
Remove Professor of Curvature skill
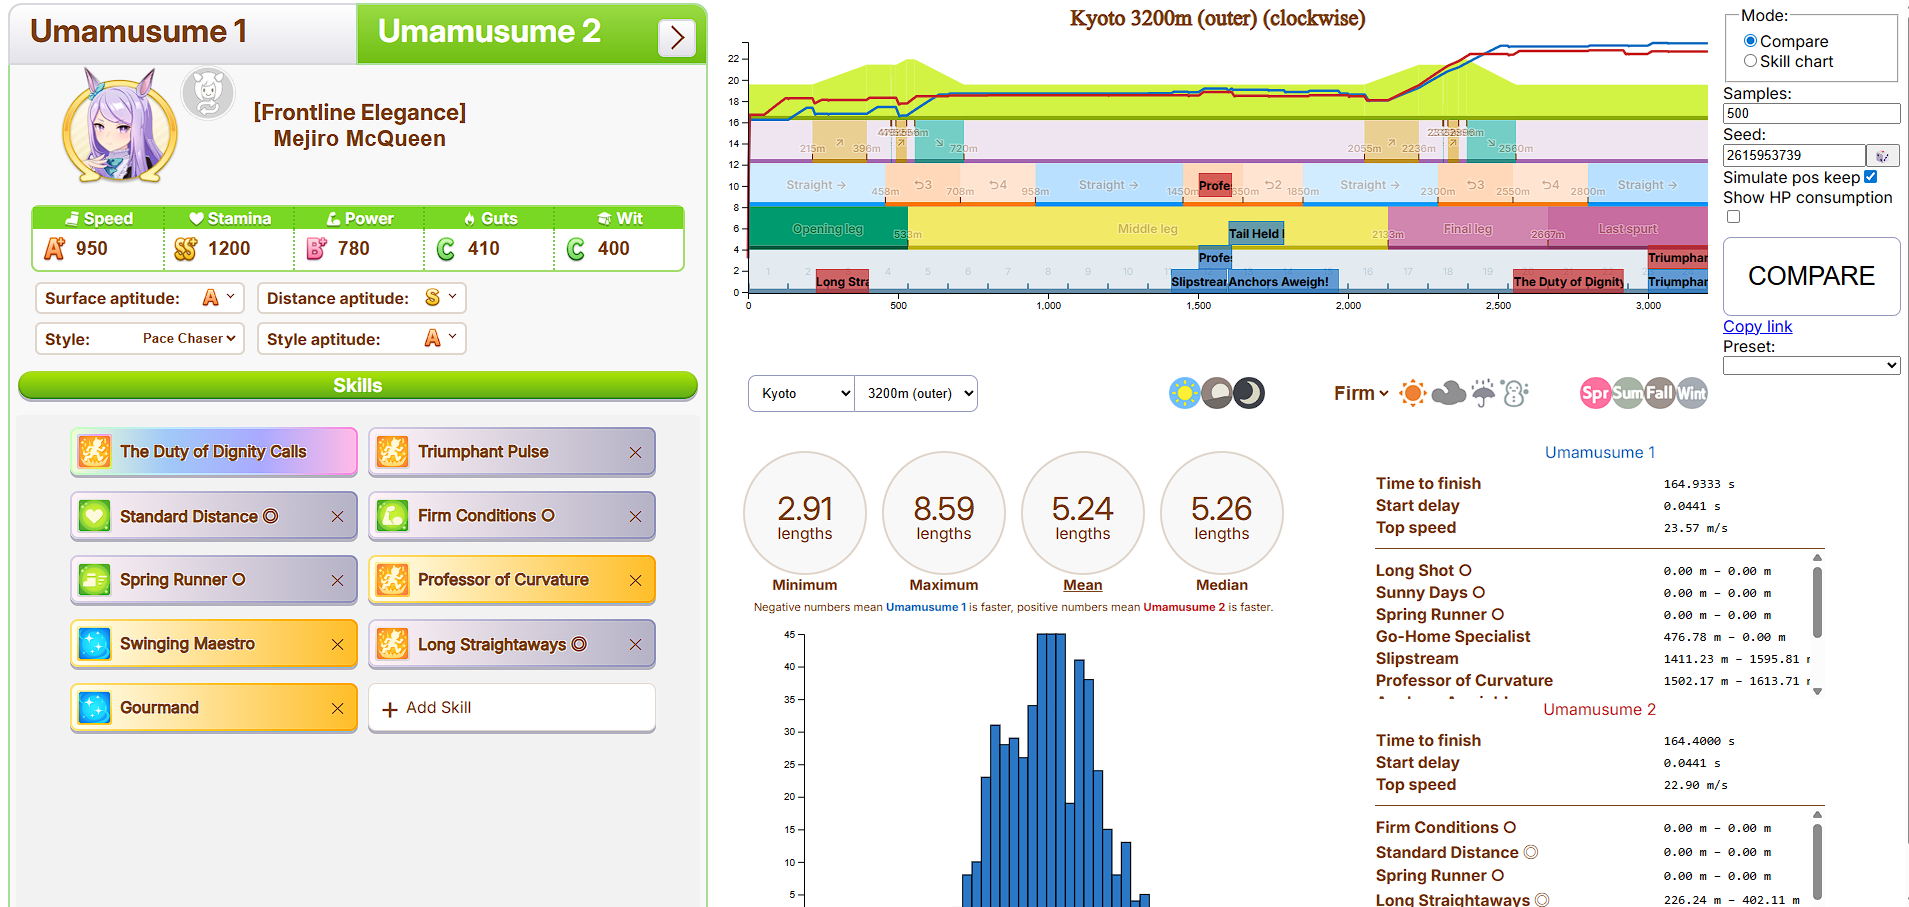coord(635,581)
